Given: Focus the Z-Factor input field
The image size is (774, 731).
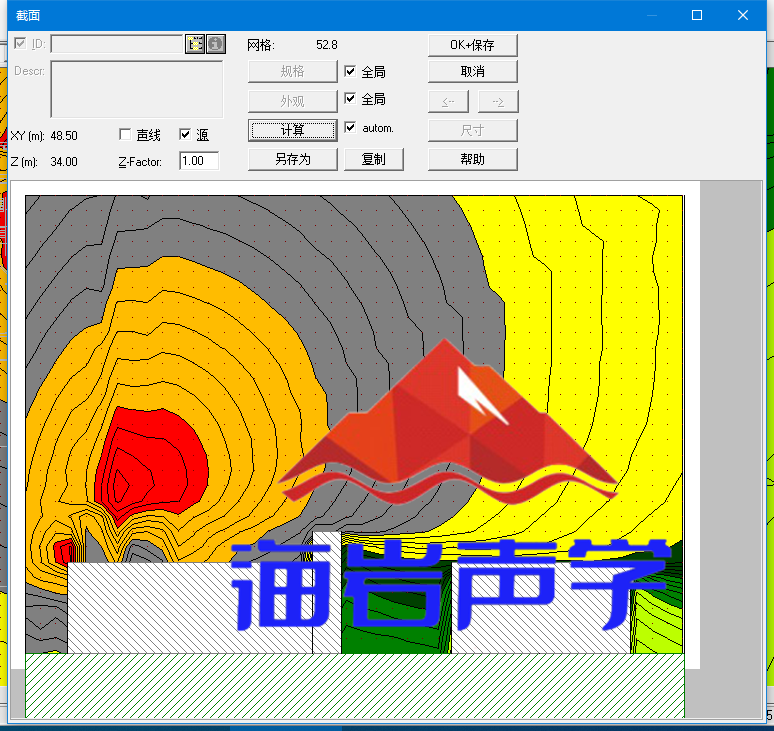Looking at the screenshot, I should tap(199, 161).
